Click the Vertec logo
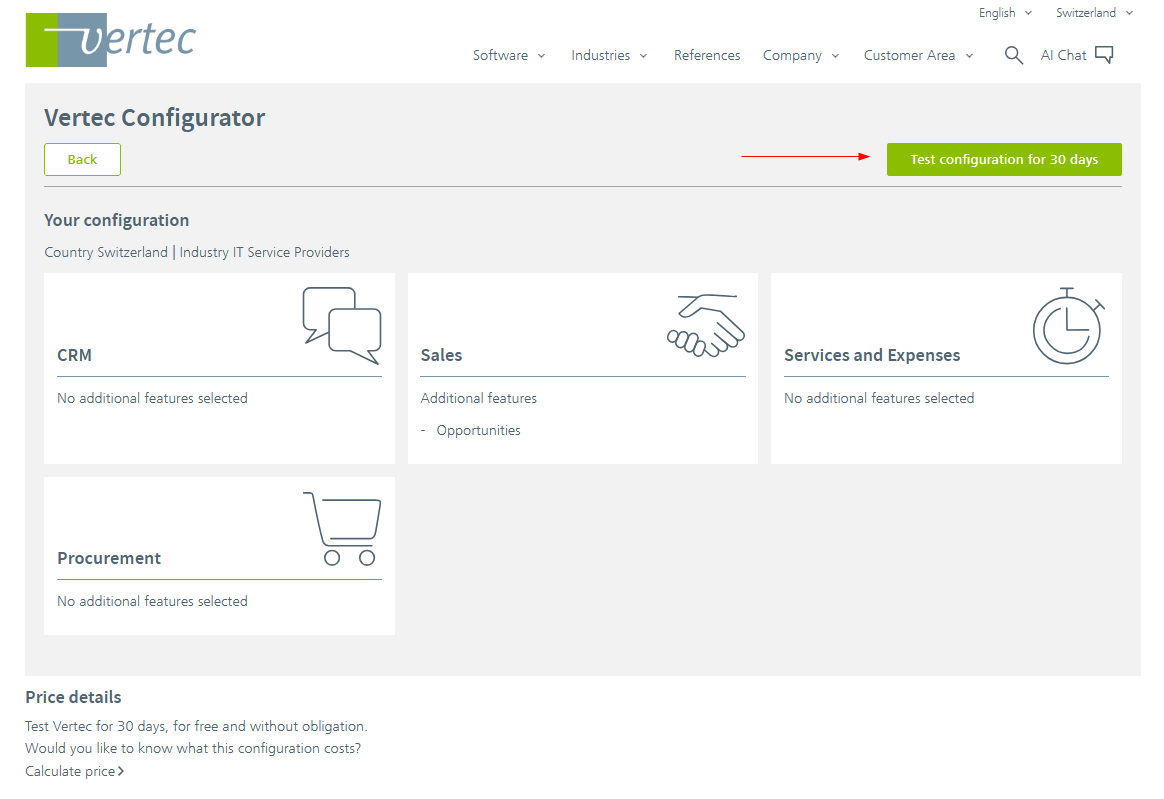This screenshot has height=799, width=1164. [111, 40]
